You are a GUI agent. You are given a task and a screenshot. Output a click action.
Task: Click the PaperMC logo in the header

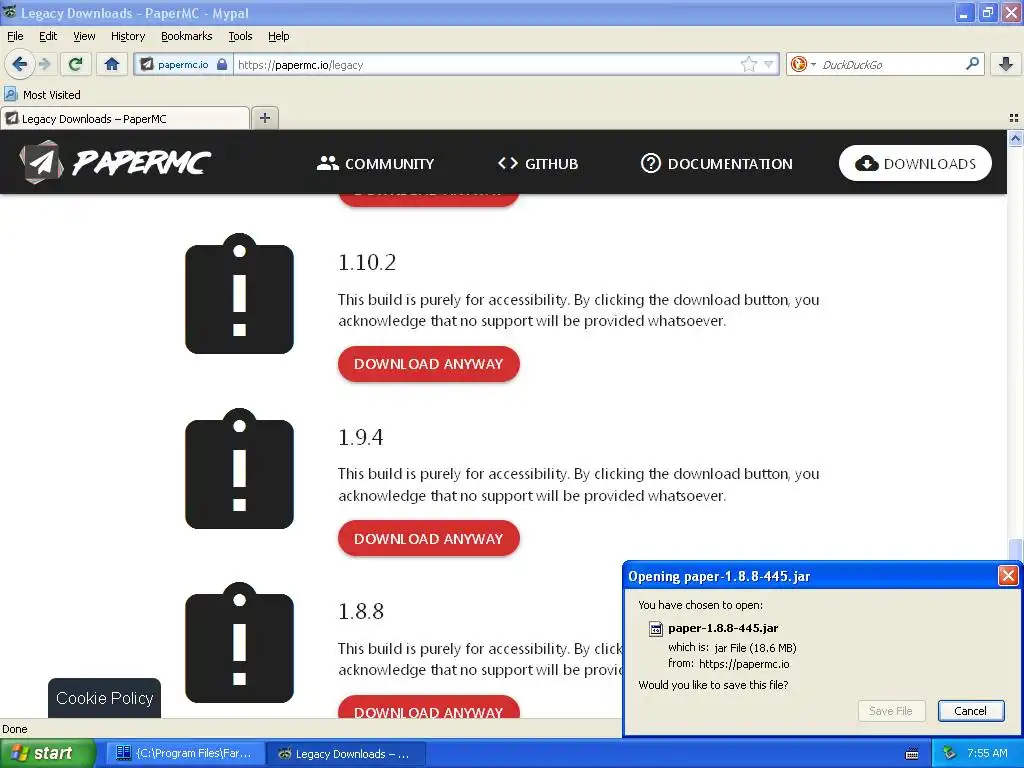click(x=115, y=163)
